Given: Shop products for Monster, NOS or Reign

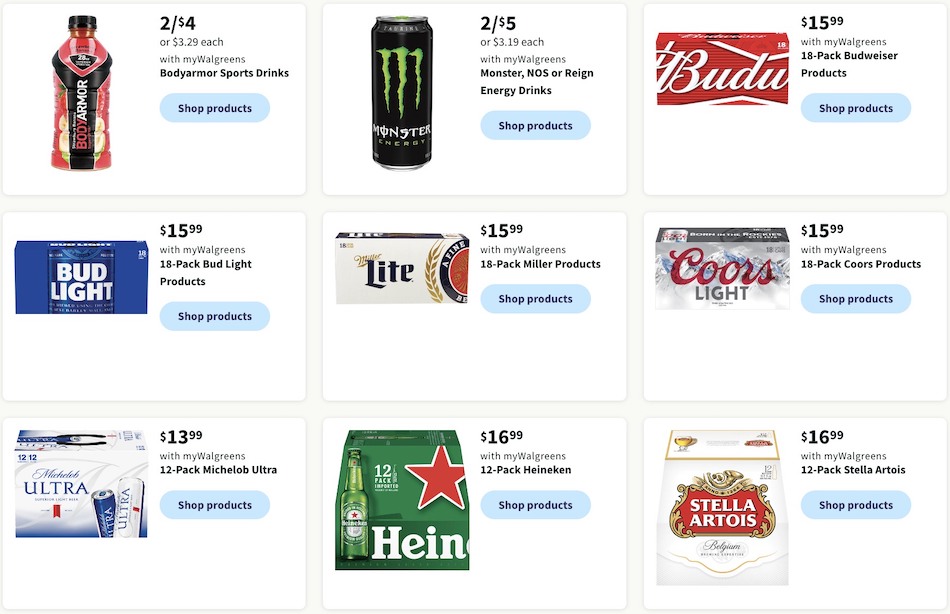Looking at the screenshot, I should point(535,125).
